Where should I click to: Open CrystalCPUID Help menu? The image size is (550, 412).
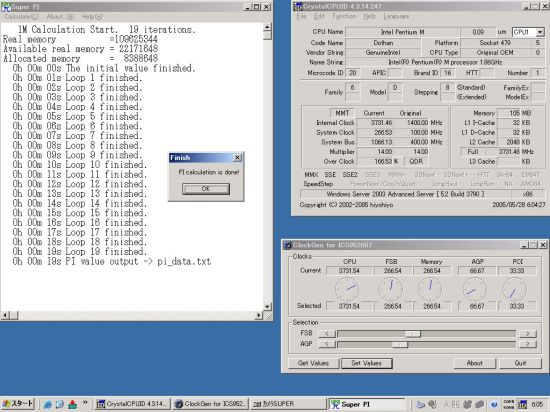(369, 16)
